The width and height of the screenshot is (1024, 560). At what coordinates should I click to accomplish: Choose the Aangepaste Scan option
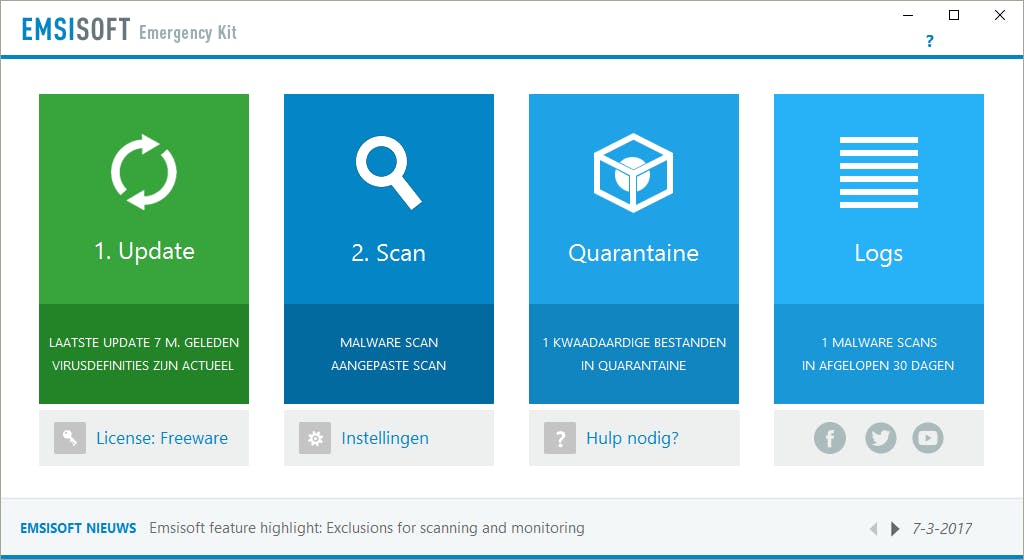(x=389, y=366)
